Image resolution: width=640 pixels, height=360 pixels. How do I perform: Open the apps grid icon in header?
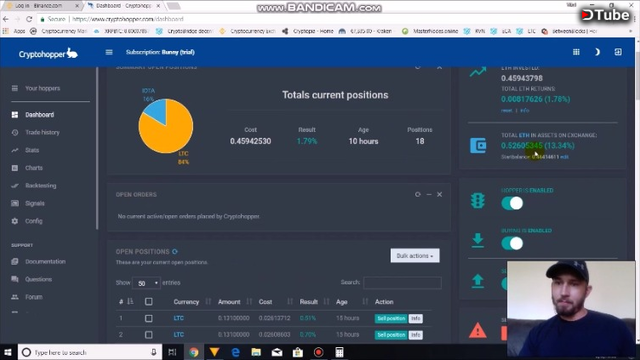pos(576,52)
